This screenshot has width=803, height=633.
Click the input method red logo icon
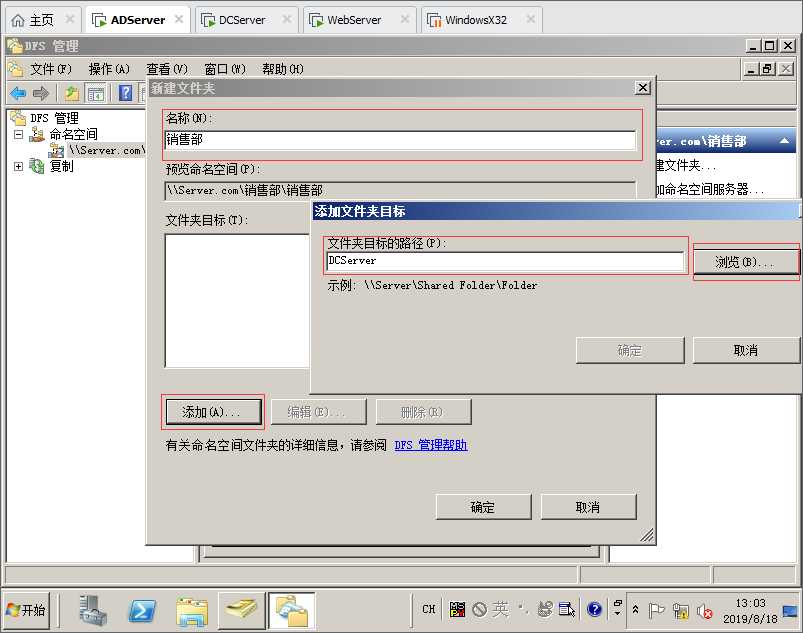[457, 609]
